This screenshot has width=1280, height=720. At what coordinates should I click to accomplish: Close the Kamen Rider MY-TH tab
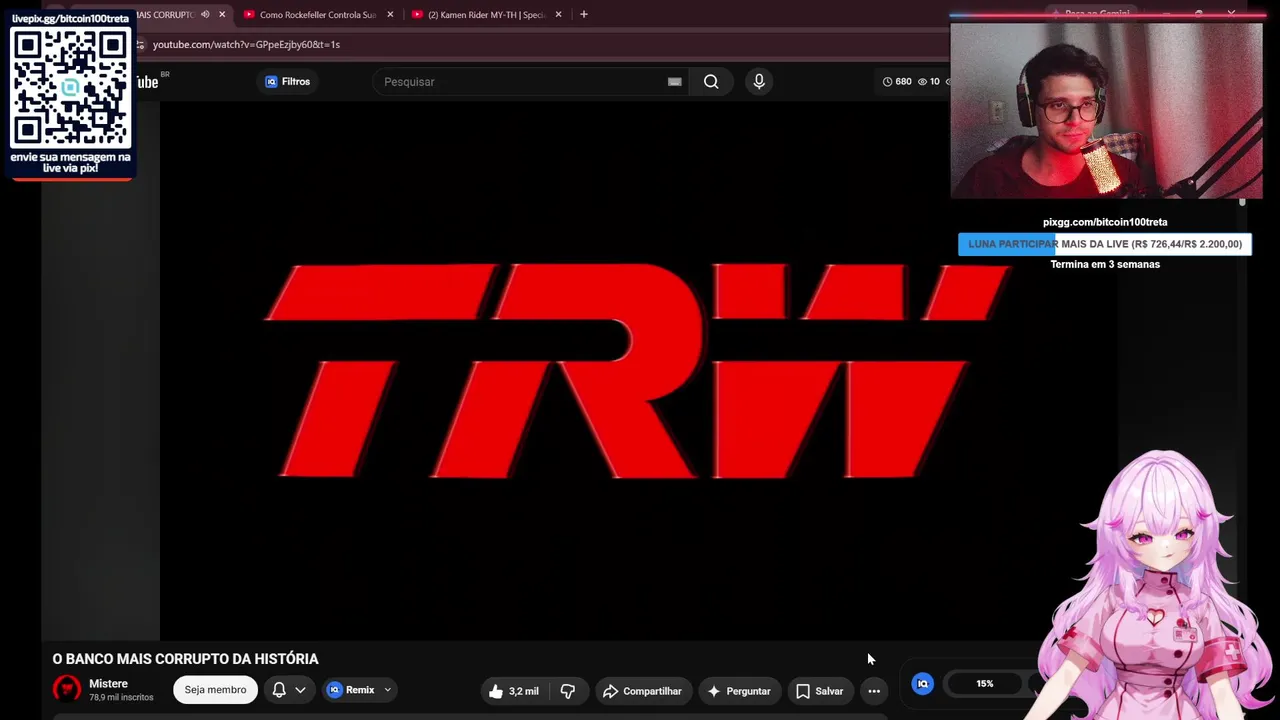tap(558, 14)
